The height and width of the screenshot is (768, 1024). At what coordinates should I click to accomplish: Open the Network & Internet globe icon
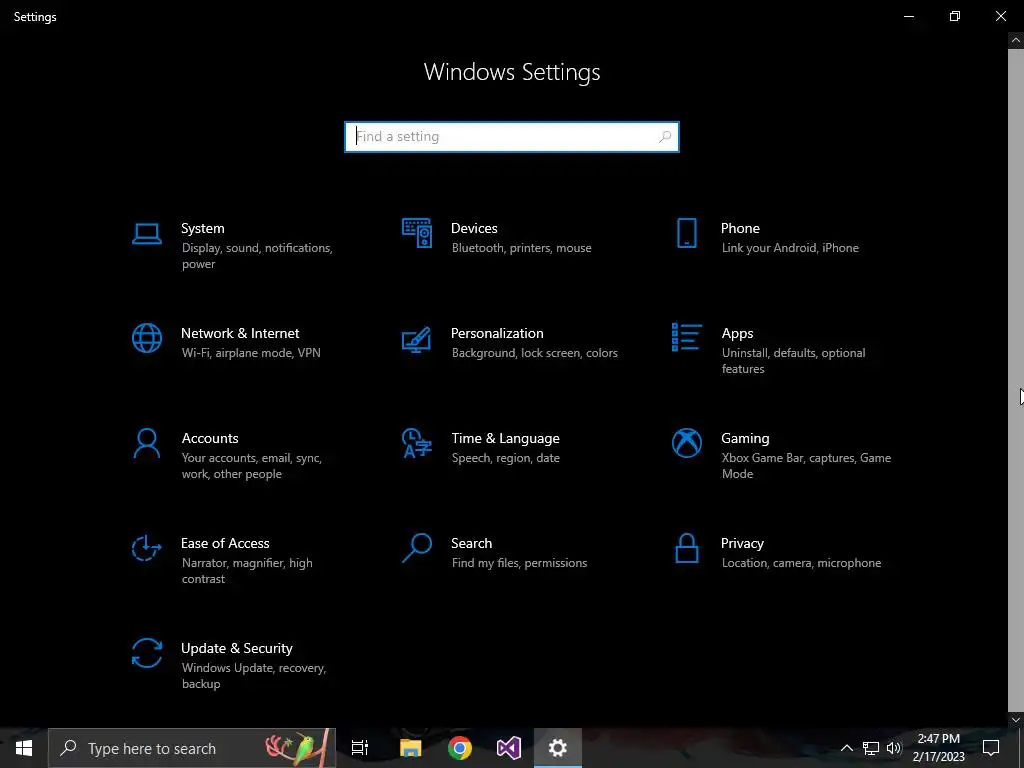pyautogui.click(x=147, y=338)
